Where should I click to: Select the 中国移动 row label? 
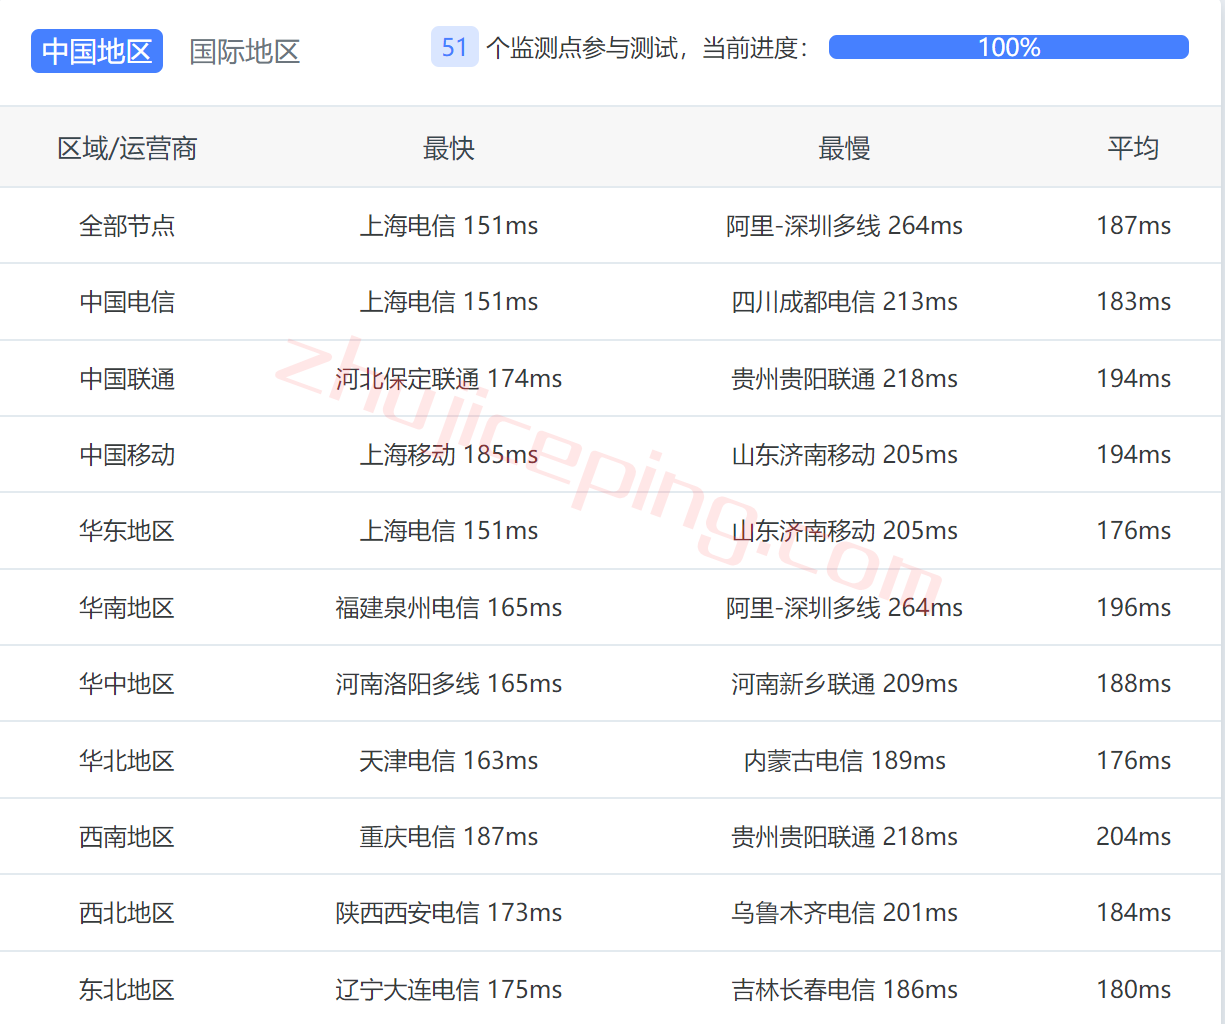click(x=127, y=454)
